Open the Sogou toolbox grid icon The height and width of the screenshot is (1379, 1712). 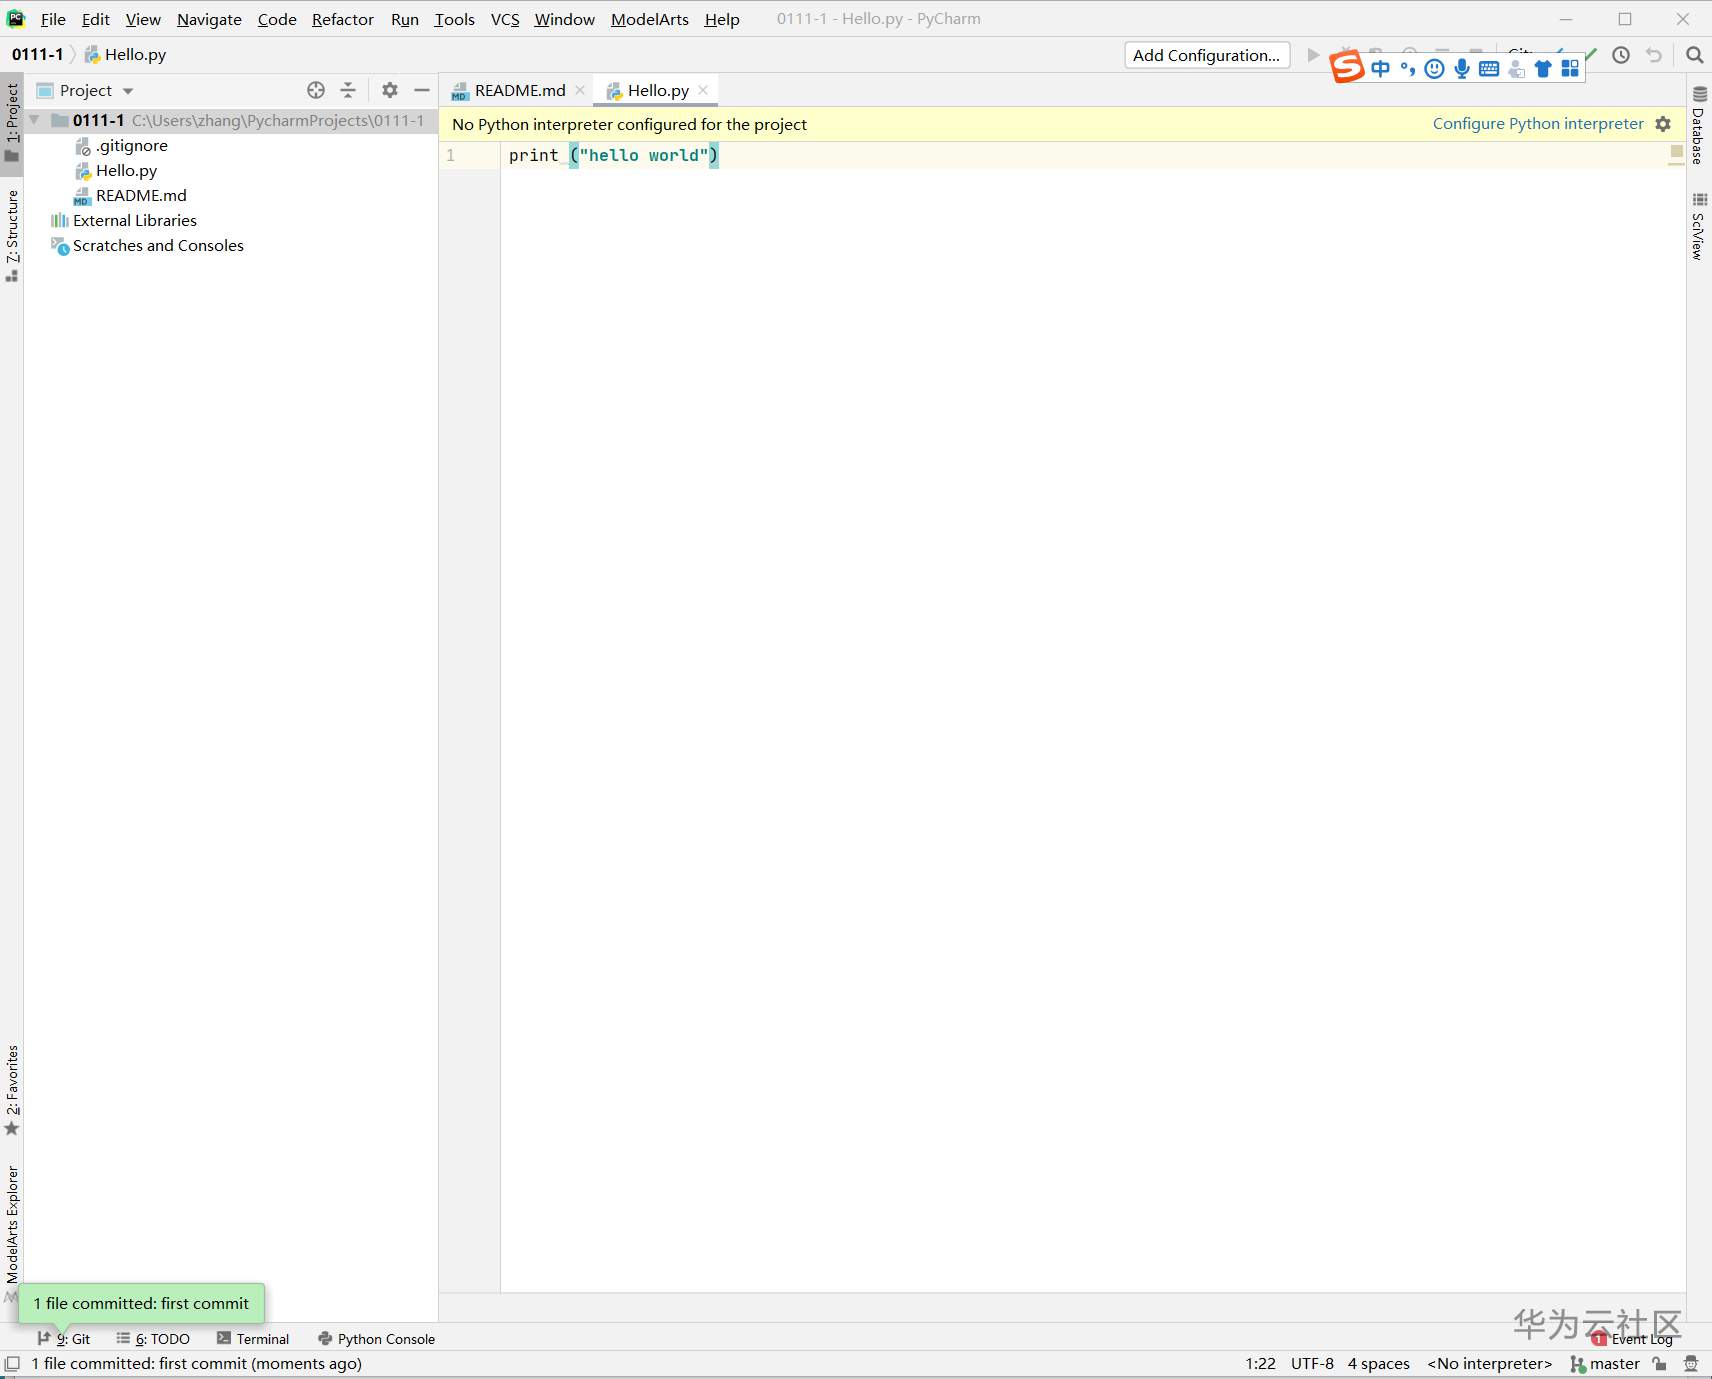coord(1570,68)
